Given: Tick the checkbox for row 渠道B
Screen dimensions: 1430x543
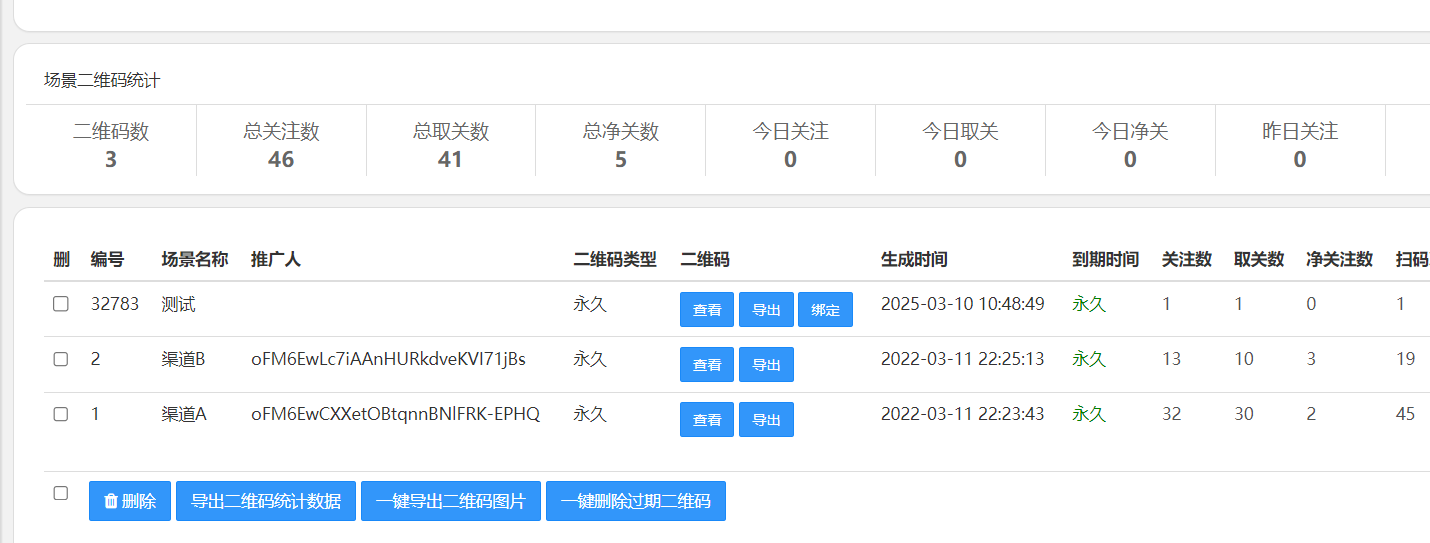Looking at the screenshot, I should click(61, 359).
